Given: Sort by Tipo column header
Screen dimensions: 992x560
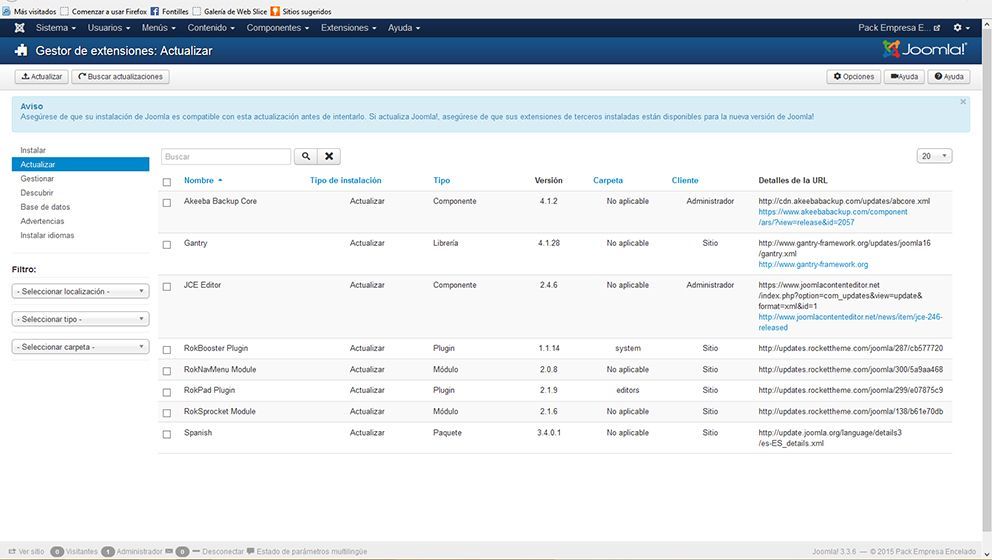Looking at the screenshot, I should point(442,180).
